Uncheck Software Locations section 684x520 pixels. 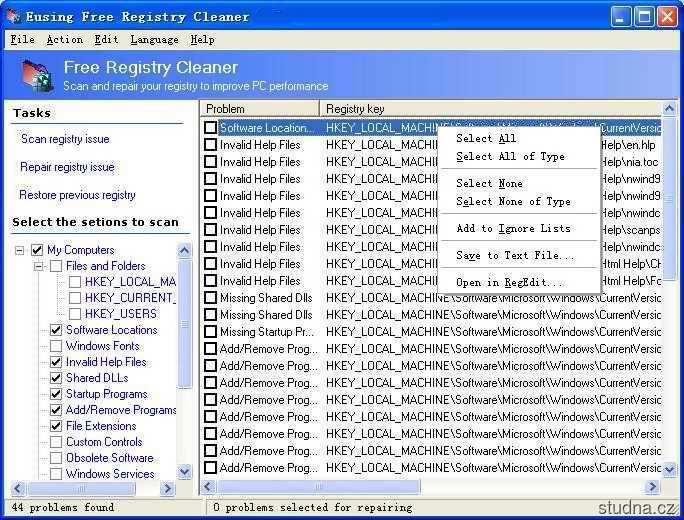[x=56, y=330]
